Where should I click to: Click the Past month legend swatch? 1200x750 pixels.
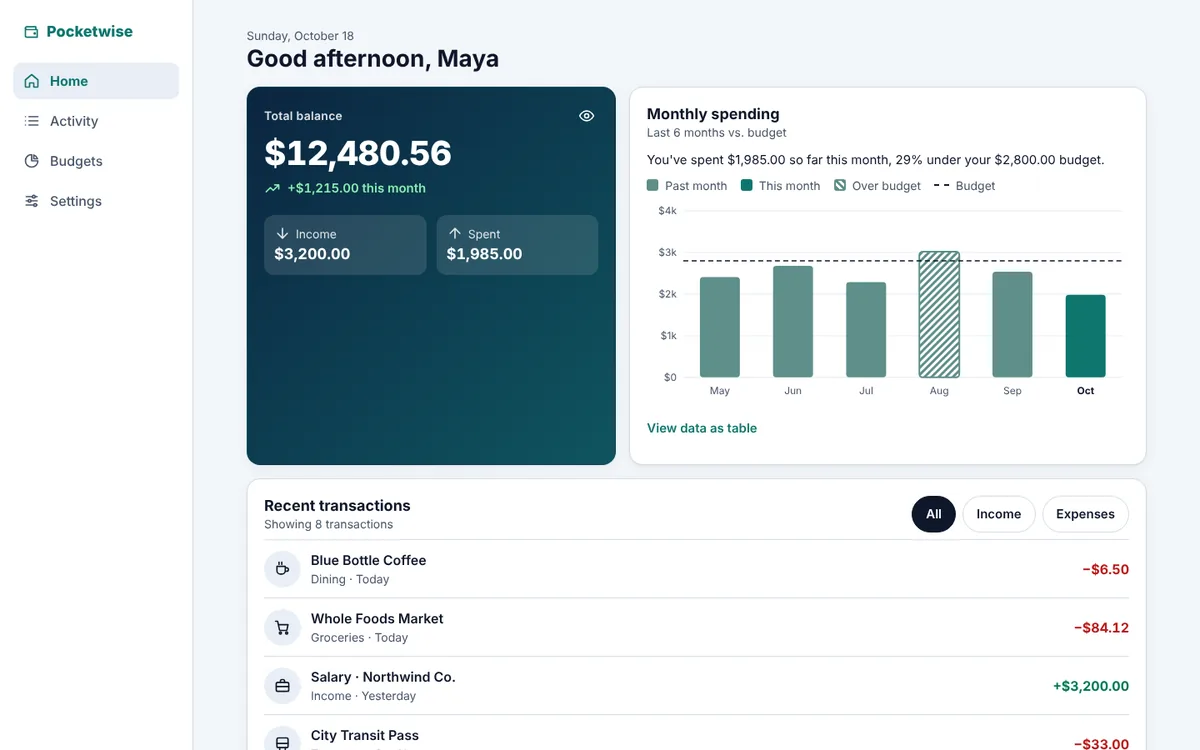tap(653, 186)
